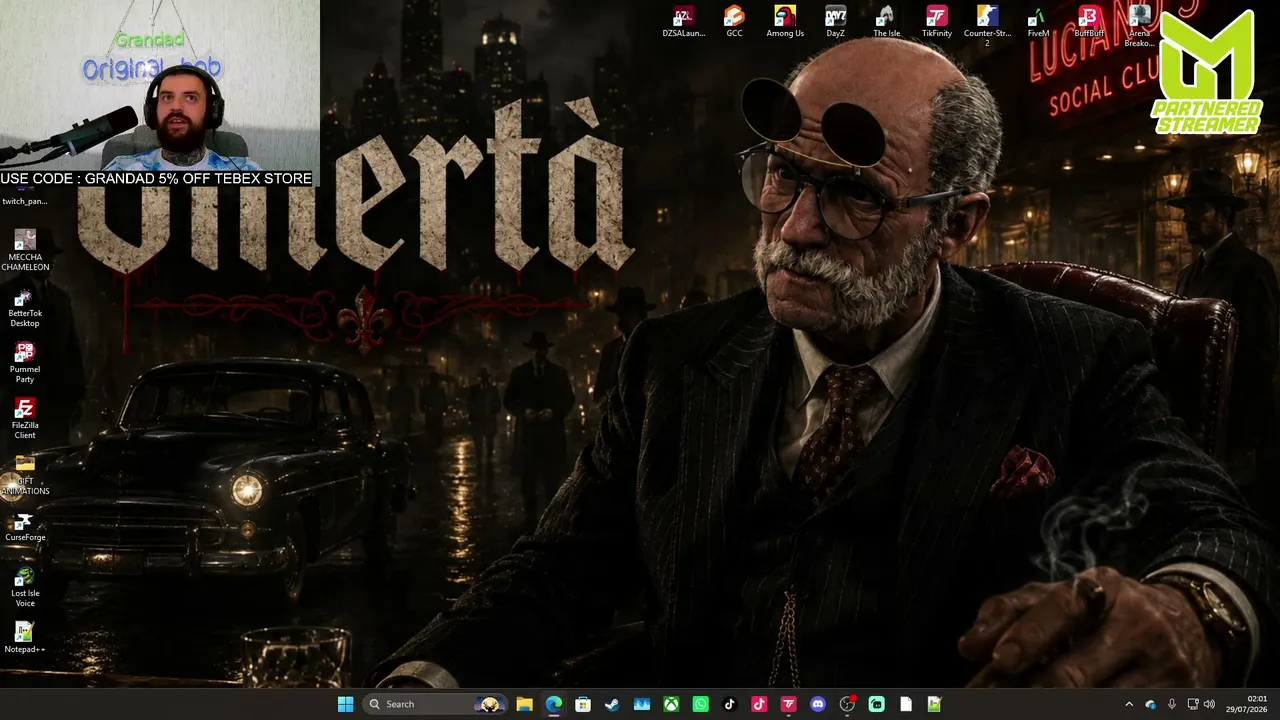1280x720 pixels.
Task: Select the GCC desktop shortcut
Action: pyautogui.click(x=734, y=22)
